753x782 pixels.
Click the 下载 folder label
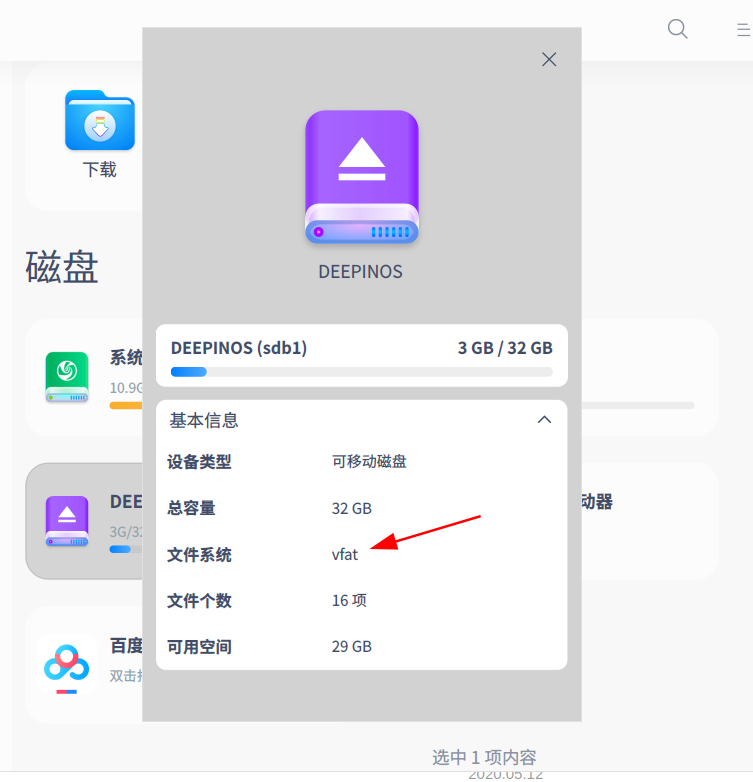click(x=99, y=170)
